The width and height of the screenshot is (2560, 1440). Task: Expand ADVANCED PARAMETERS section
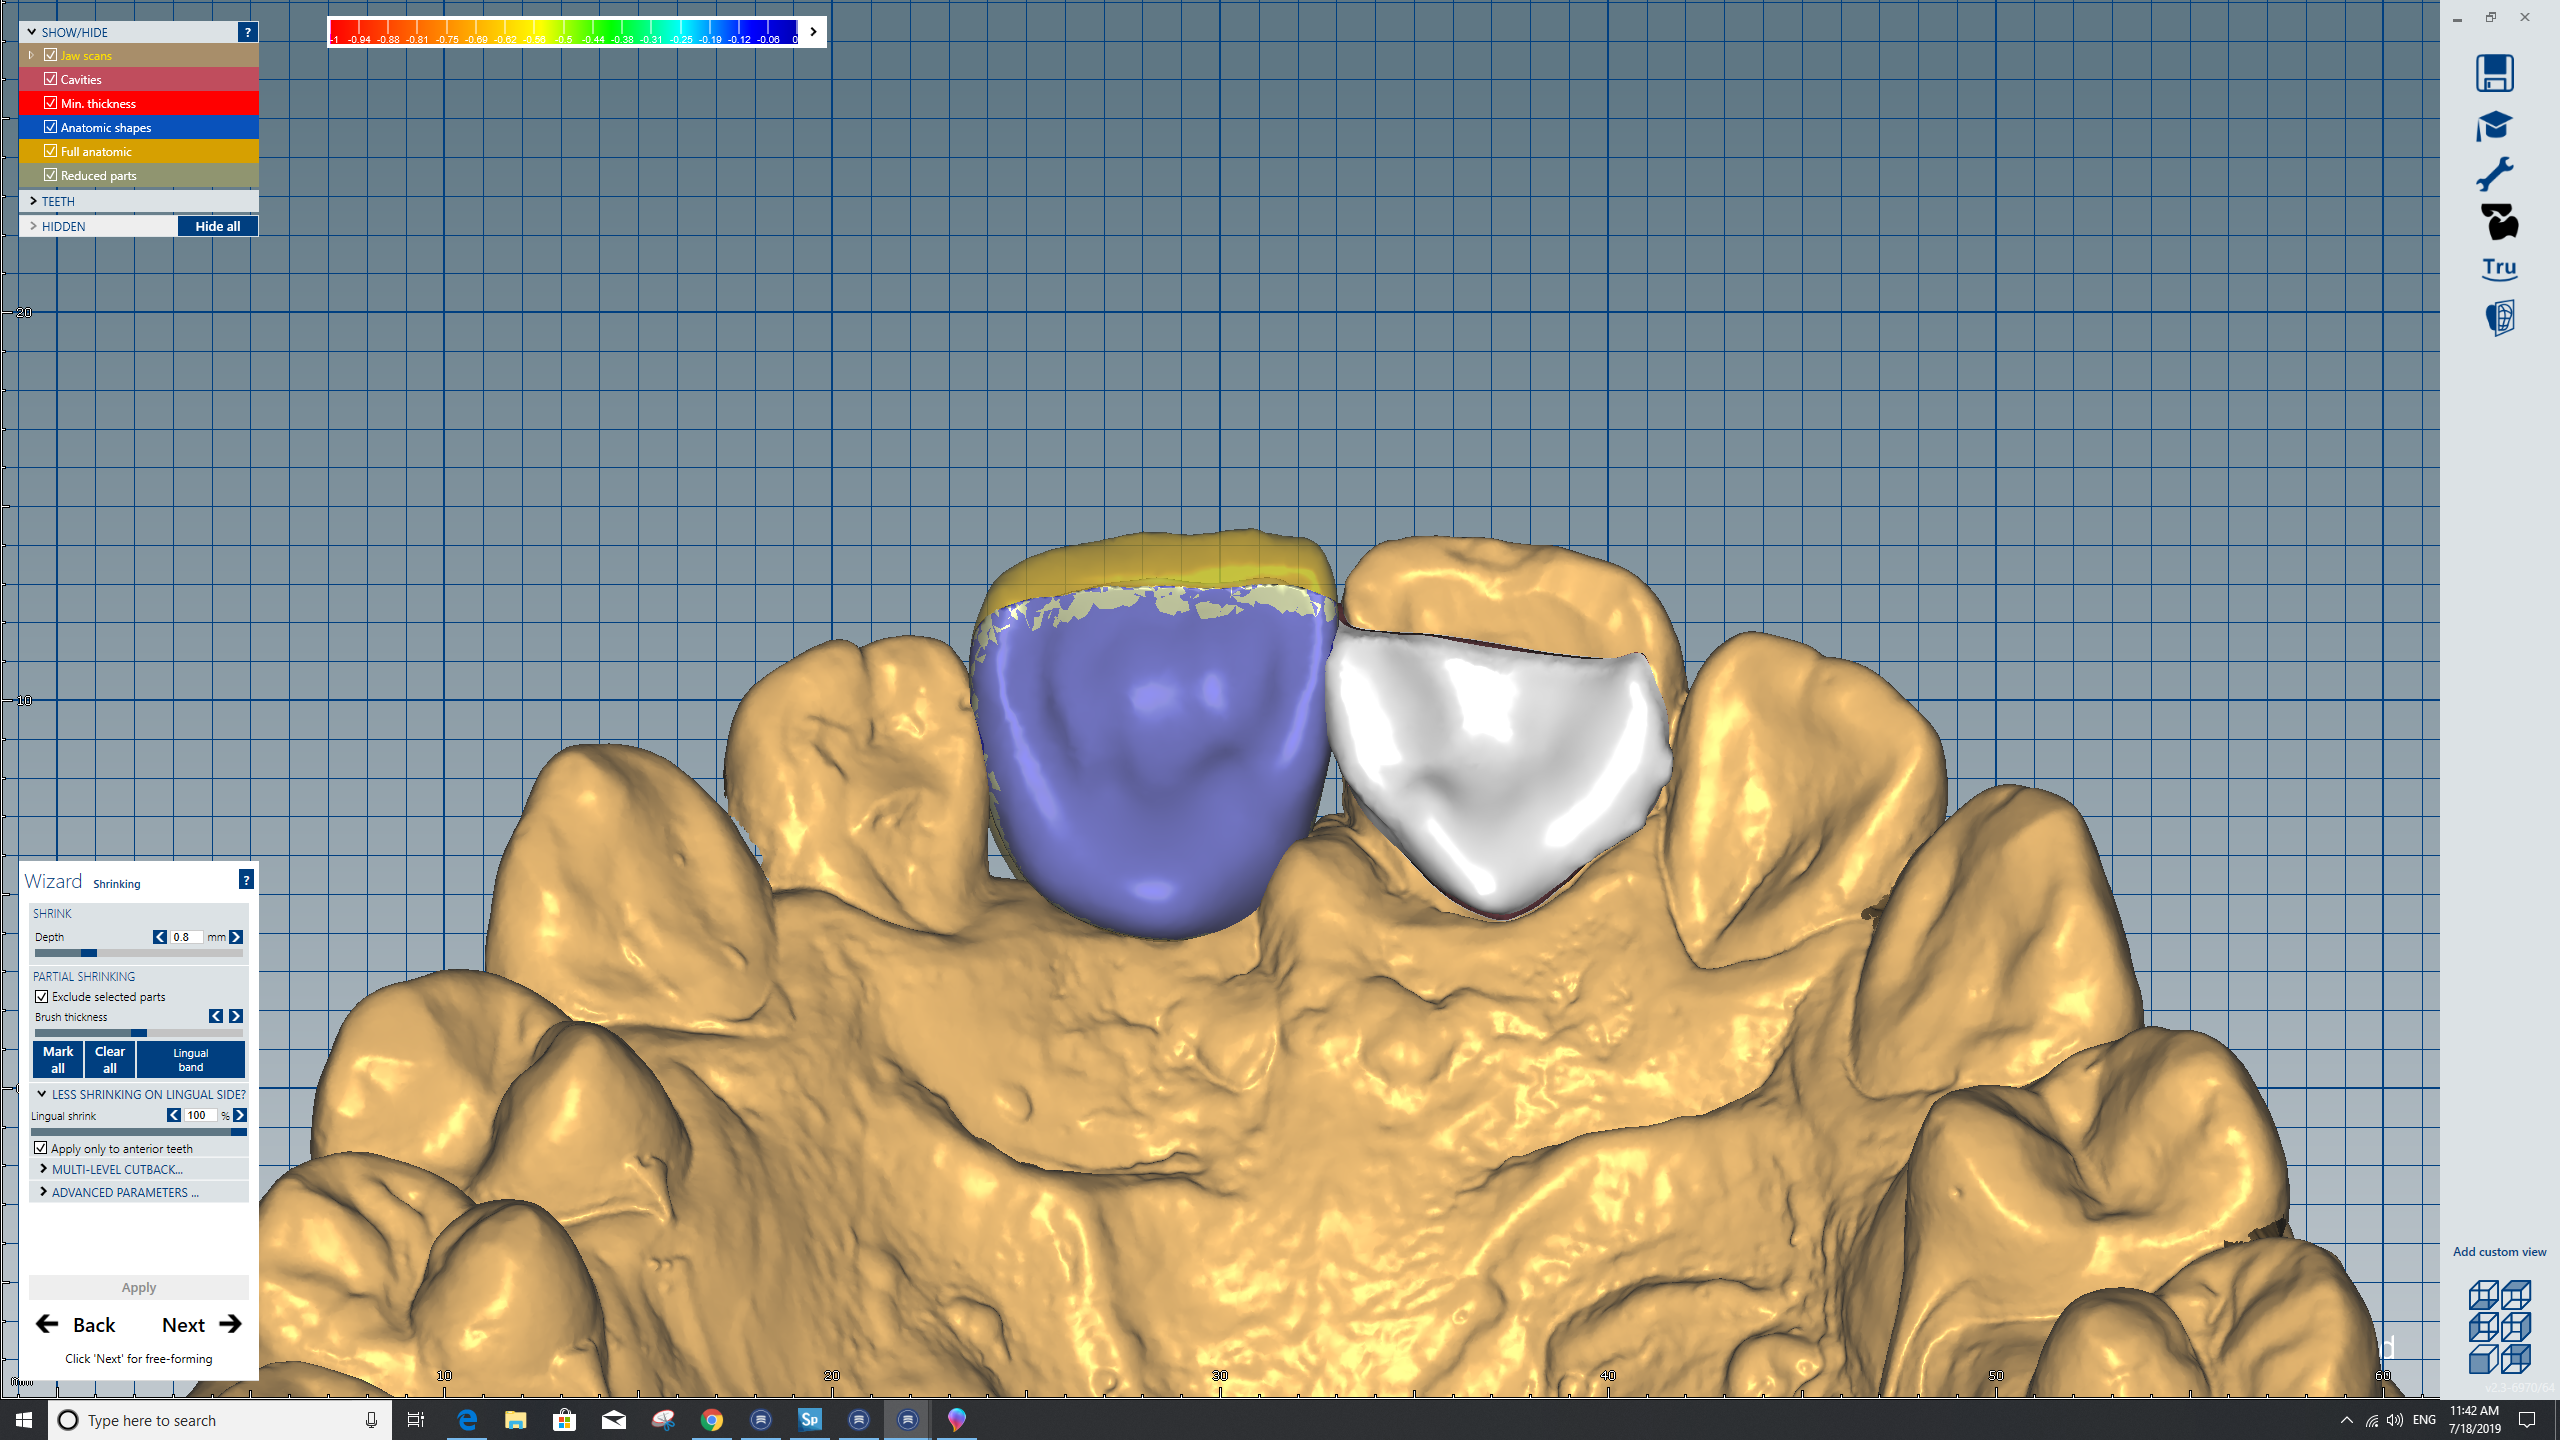(x=124, y=1192)
